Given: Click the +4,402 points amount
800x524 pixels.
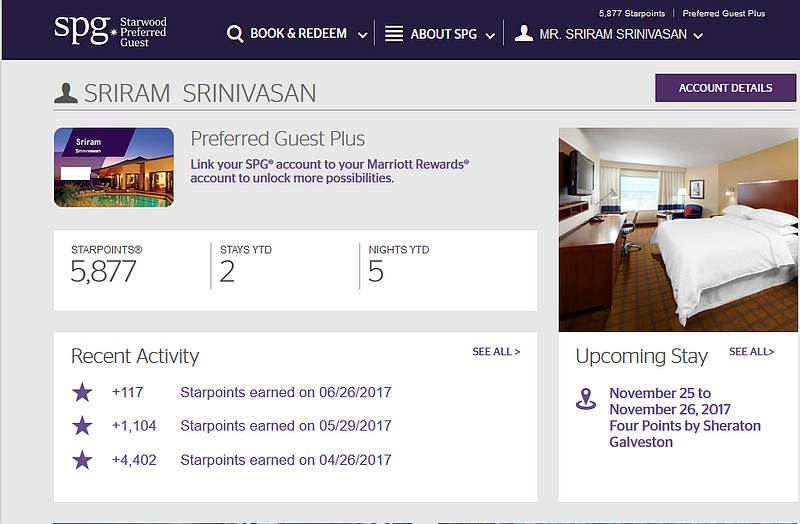Looking at the screenshot, I should point(134,460).
